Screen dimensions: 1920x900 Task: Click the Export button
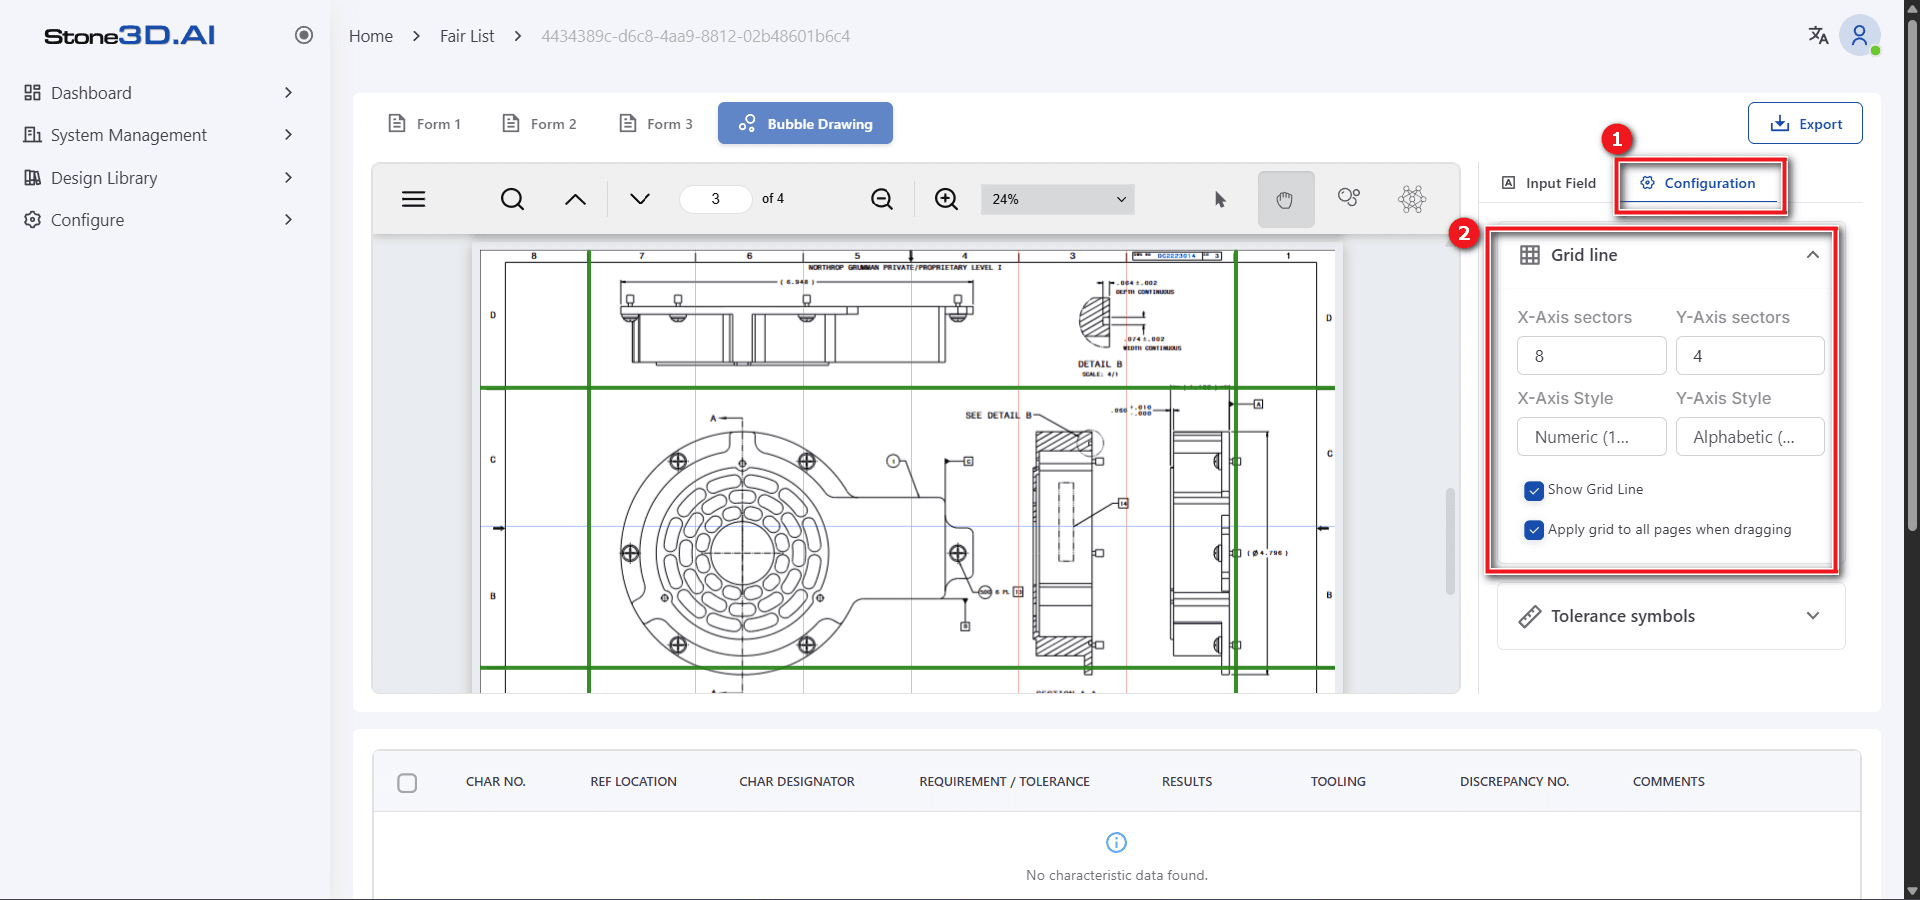[x=1805, y=123]
